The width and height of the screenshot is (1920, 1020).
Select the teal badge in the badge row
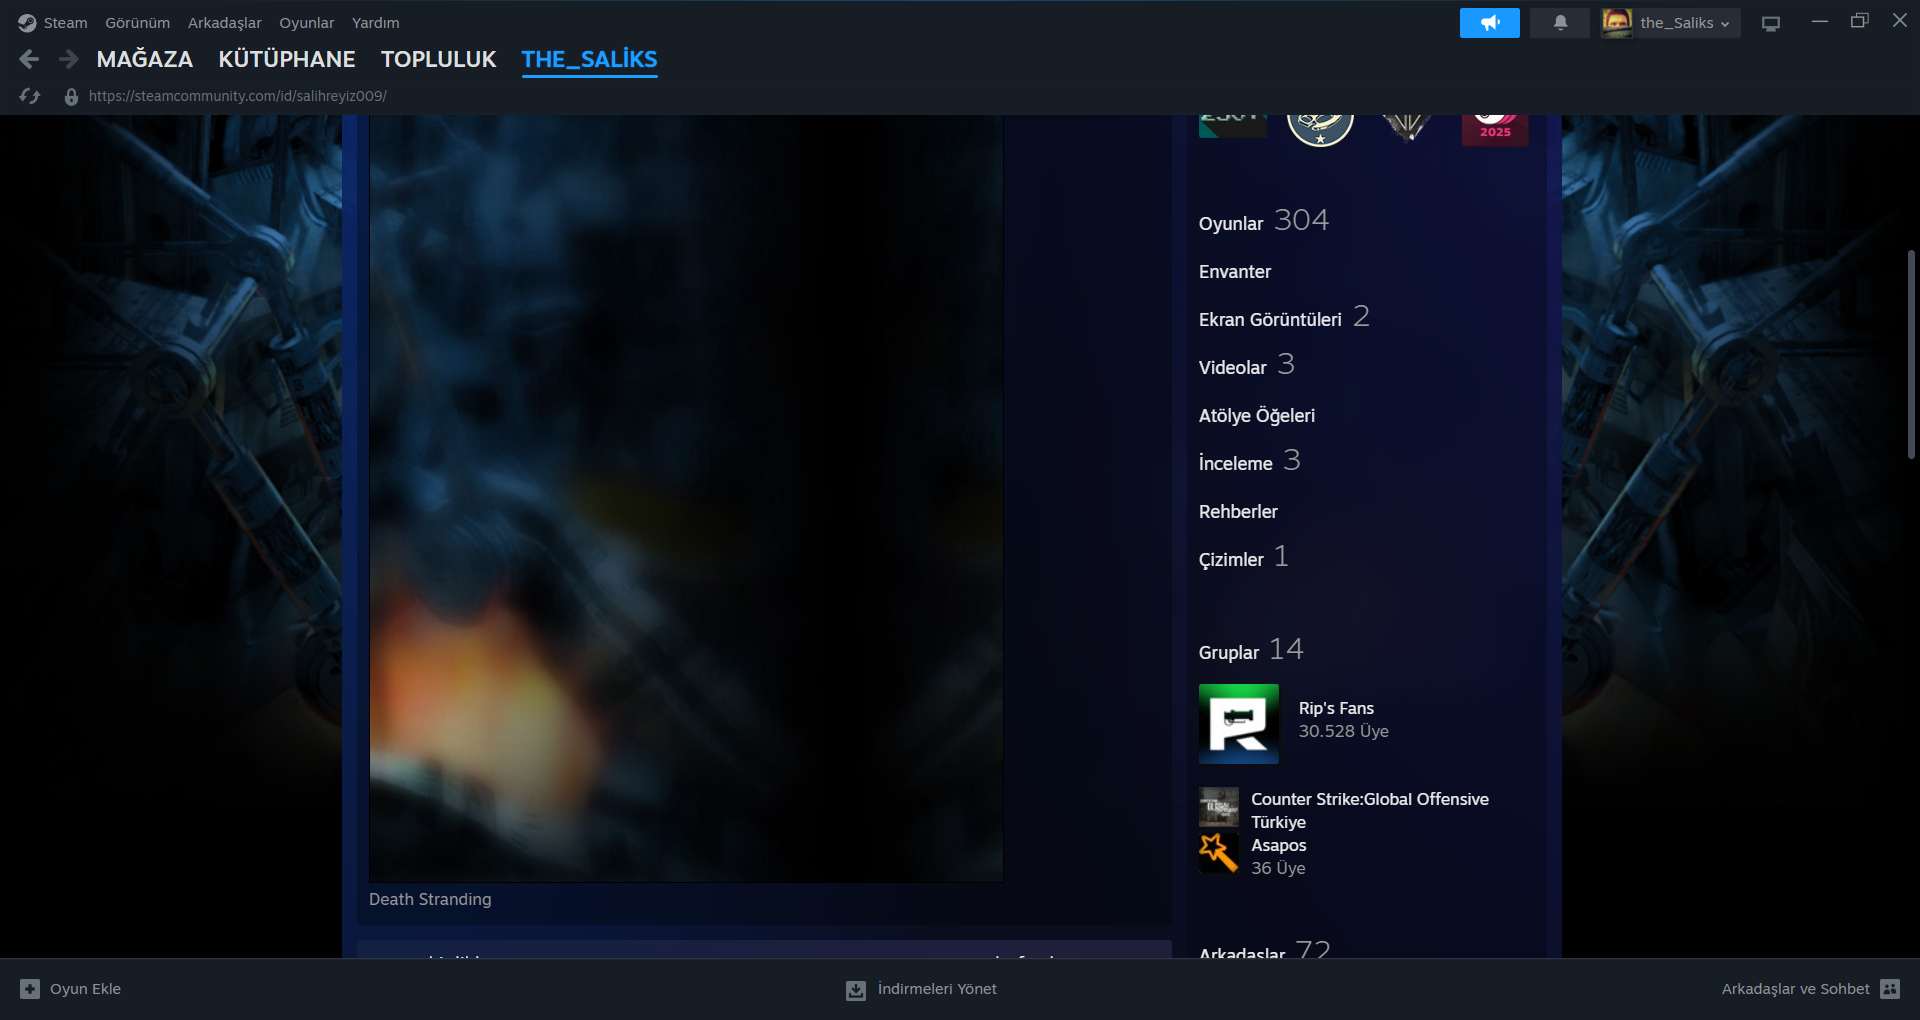click(x=1233, y=126)
